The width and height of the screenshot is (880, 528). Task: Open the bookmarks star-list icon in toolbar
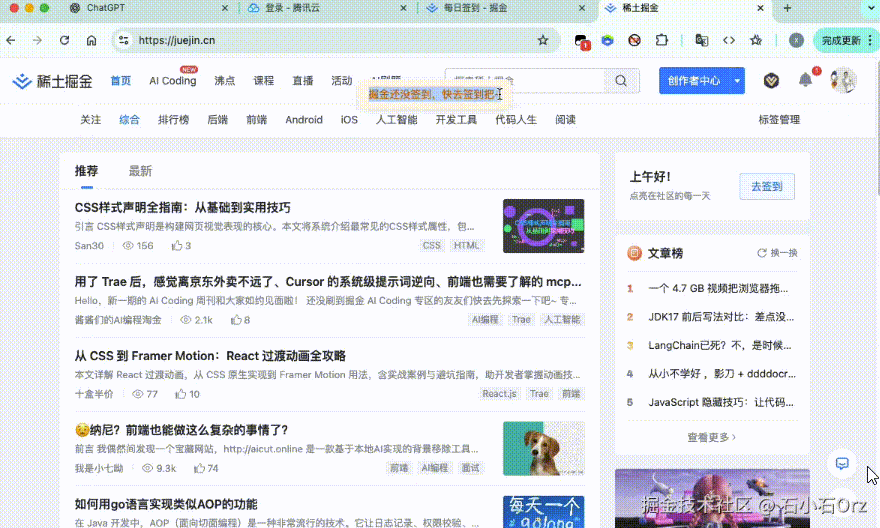point(756,40)
